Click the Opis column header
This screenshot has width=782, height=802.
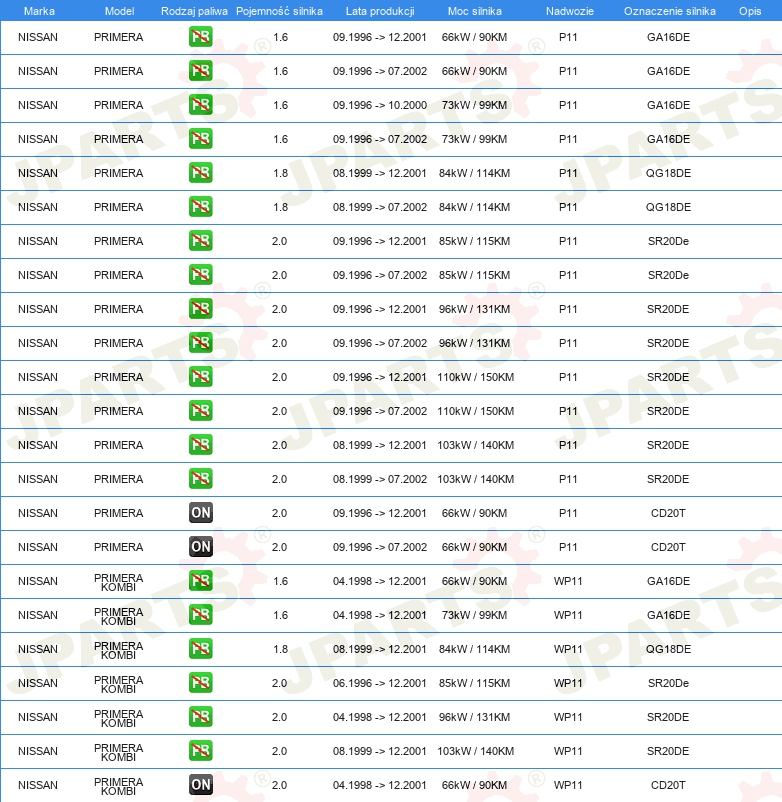[x=750, y=11]
